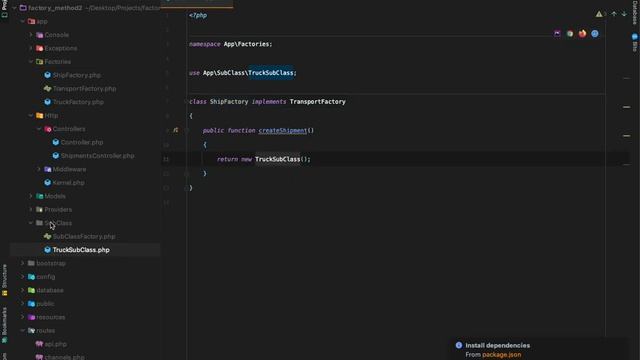The height and width of the screenshot is (360, 640).
Task: Select TruckSubClass.php in project tree
Action: click(x=81, y=250)
